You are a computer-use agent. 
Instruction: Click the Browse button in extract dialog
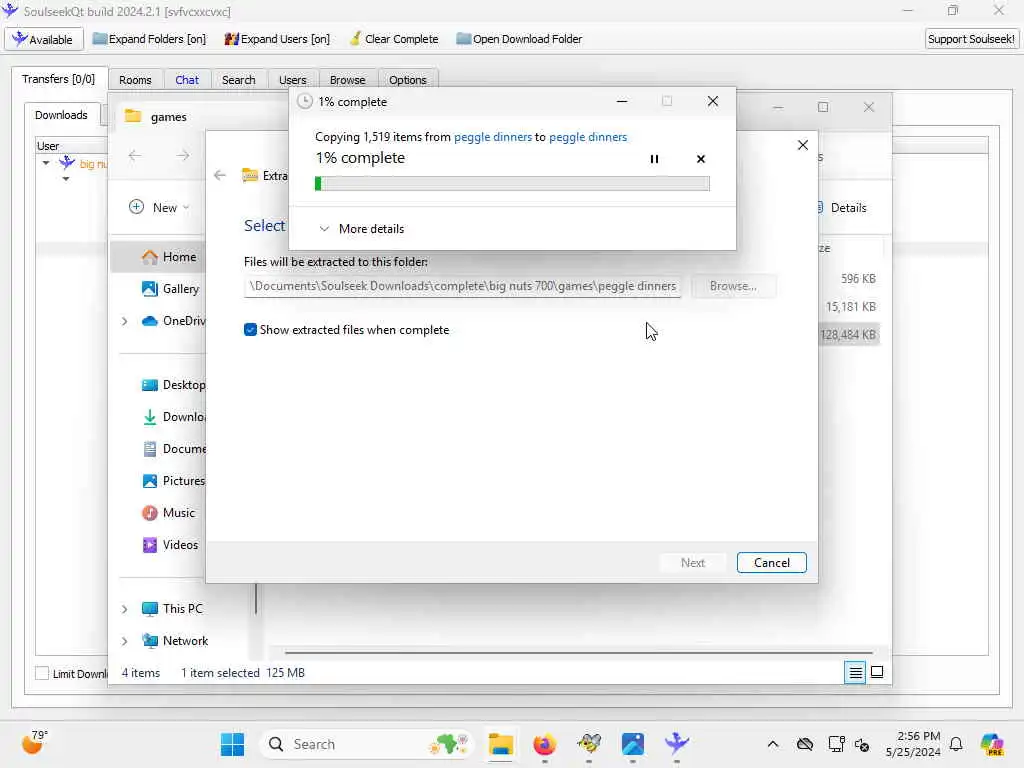(733, 286)
